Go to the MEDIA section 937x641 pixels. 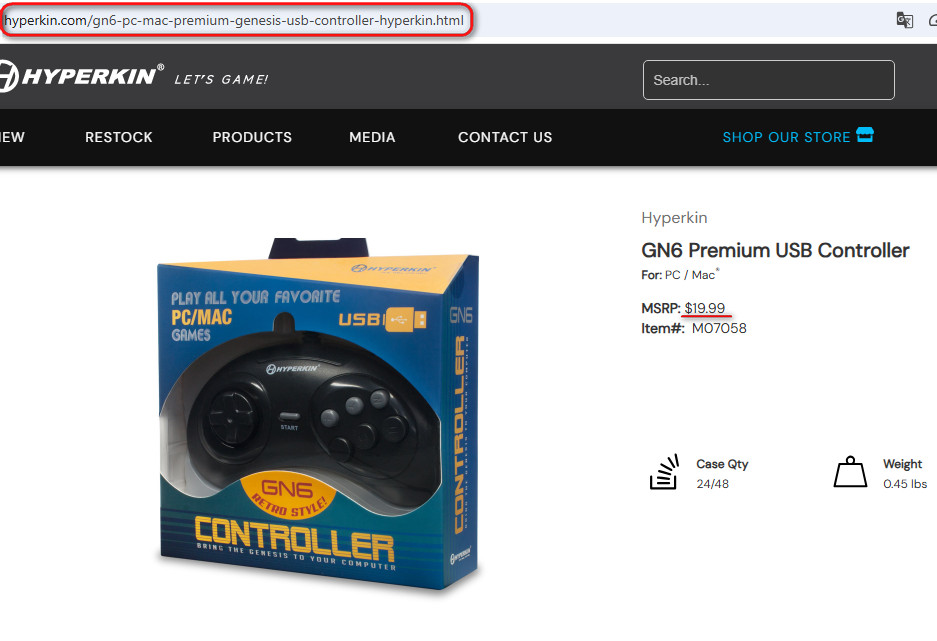(x=372, y=137)
